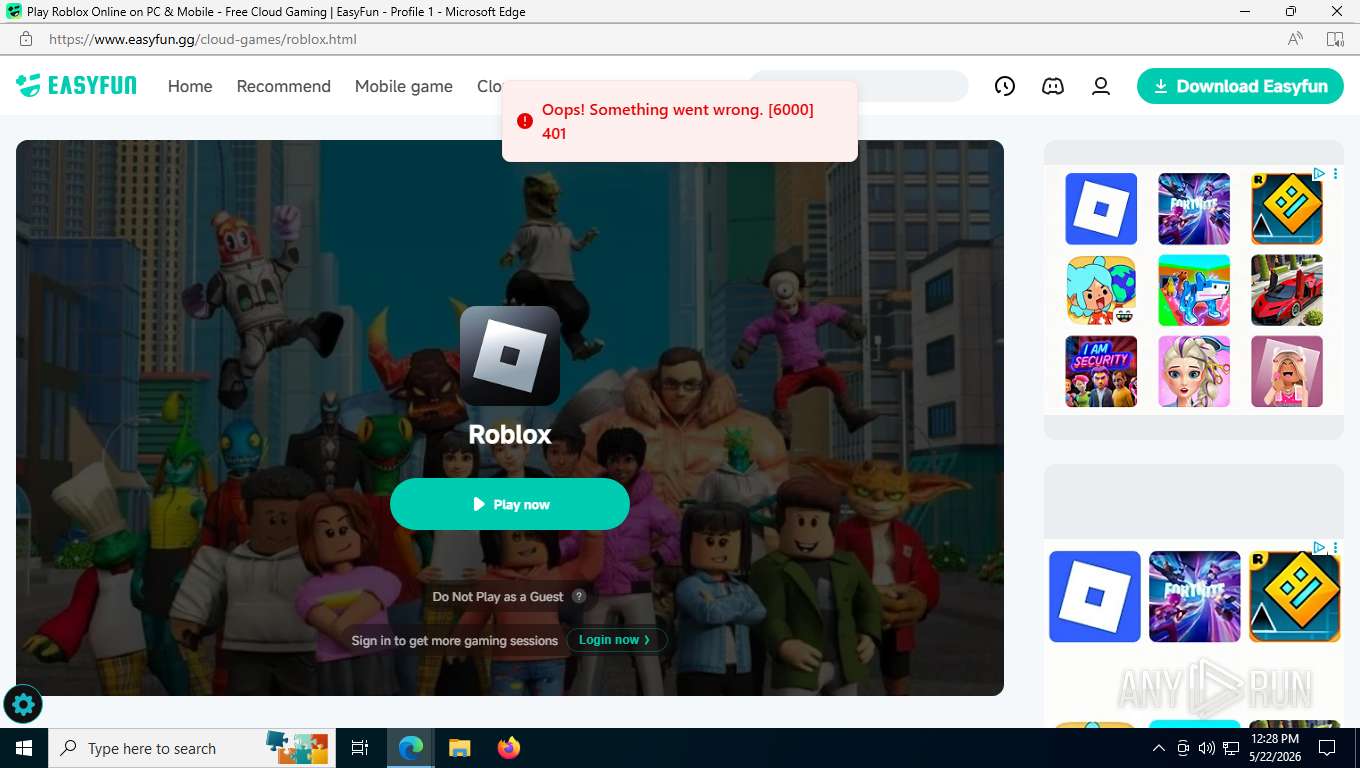This screenshot has width=1360, height=768.
Task: Open Firefox from taskbar
Action: [509, 748]
